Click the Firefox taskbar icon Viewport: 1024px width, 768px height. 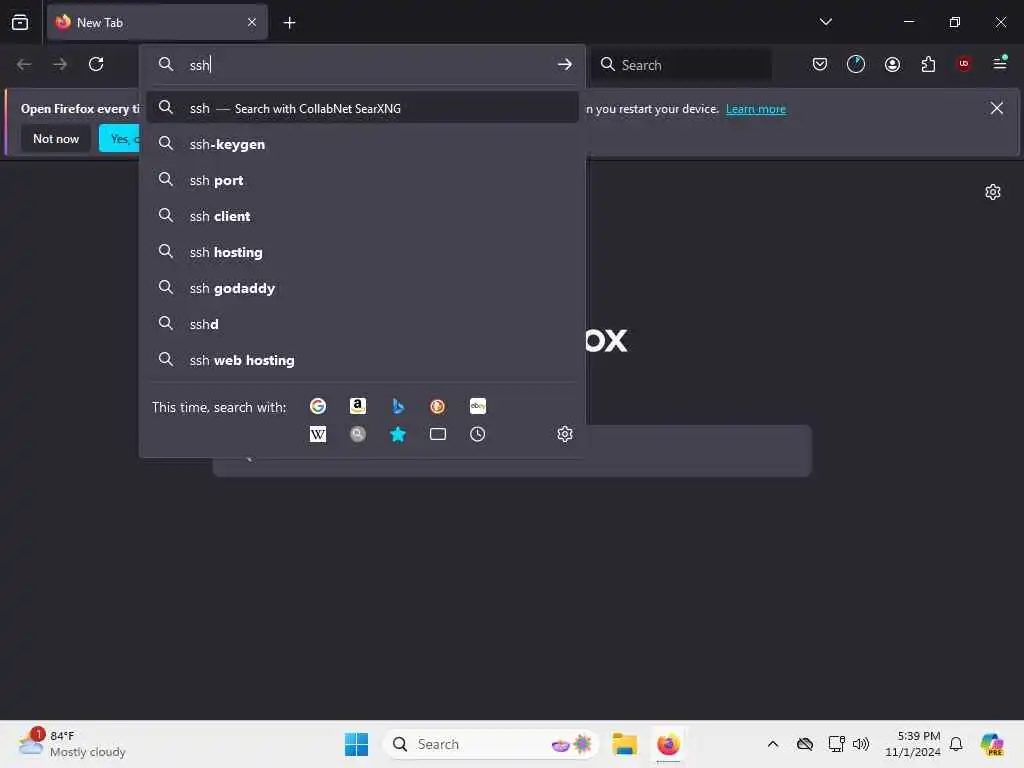(668, 744)
